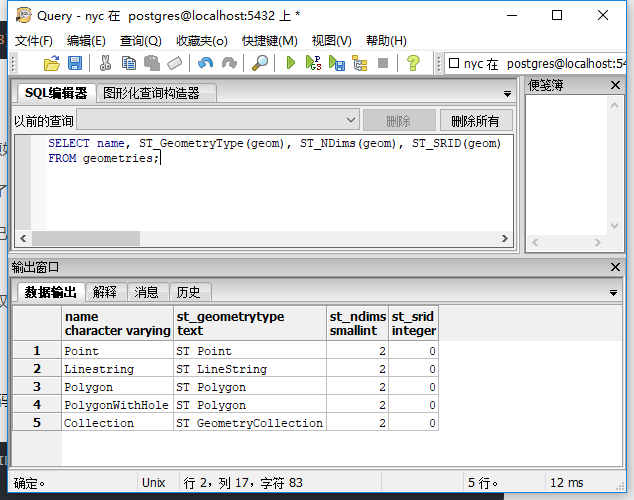Close the 便笺簿 scratch pad panel
Screen dimensions: 634x500
(x=615, y=85)
